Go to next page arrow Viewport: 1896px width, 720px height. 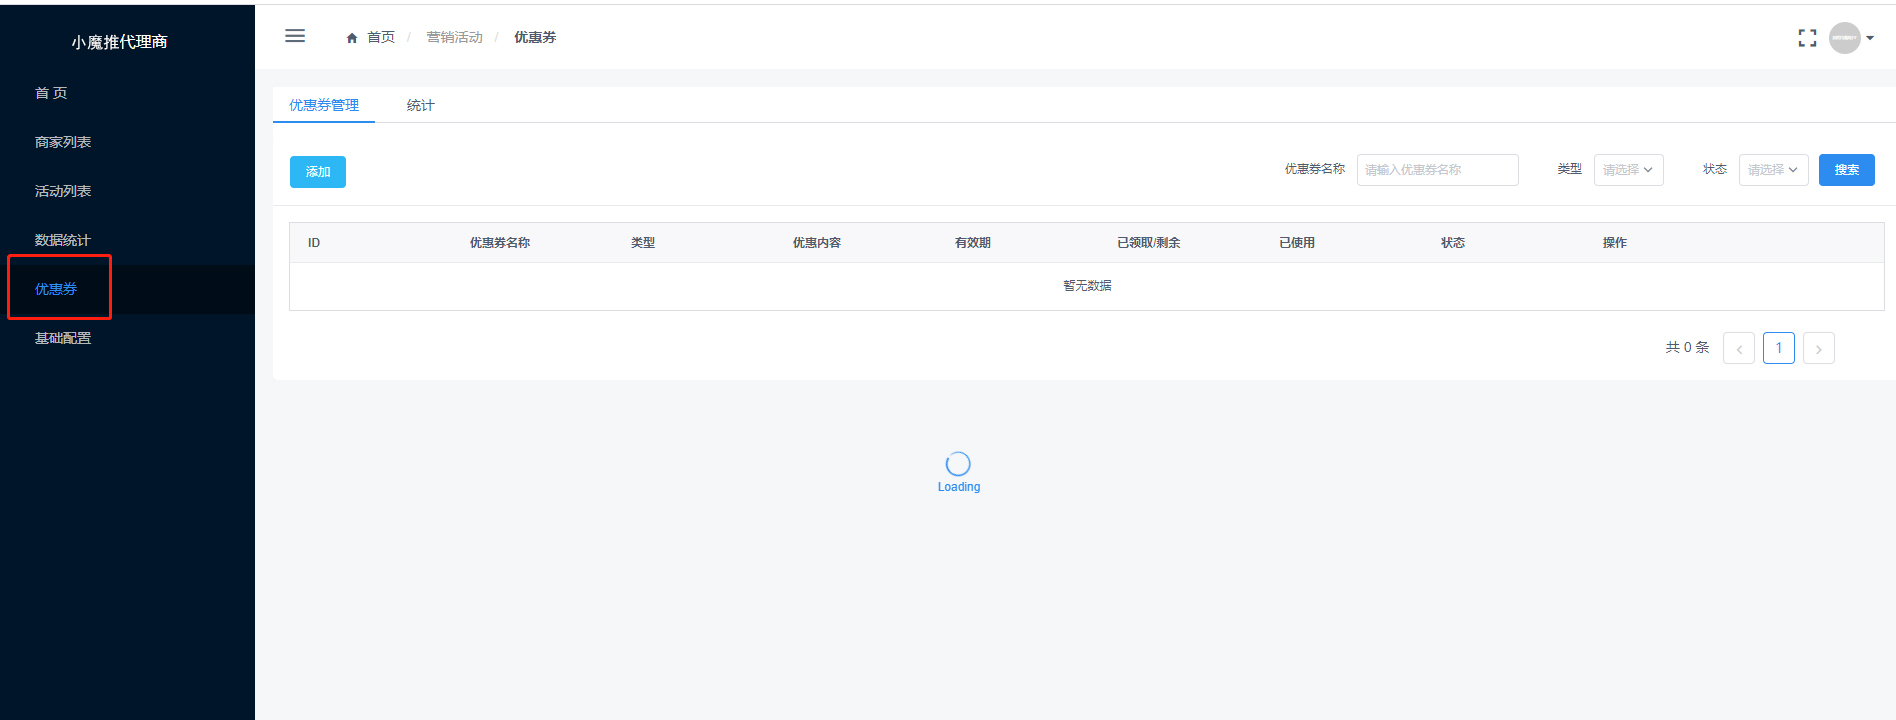tap(1818, 349)
